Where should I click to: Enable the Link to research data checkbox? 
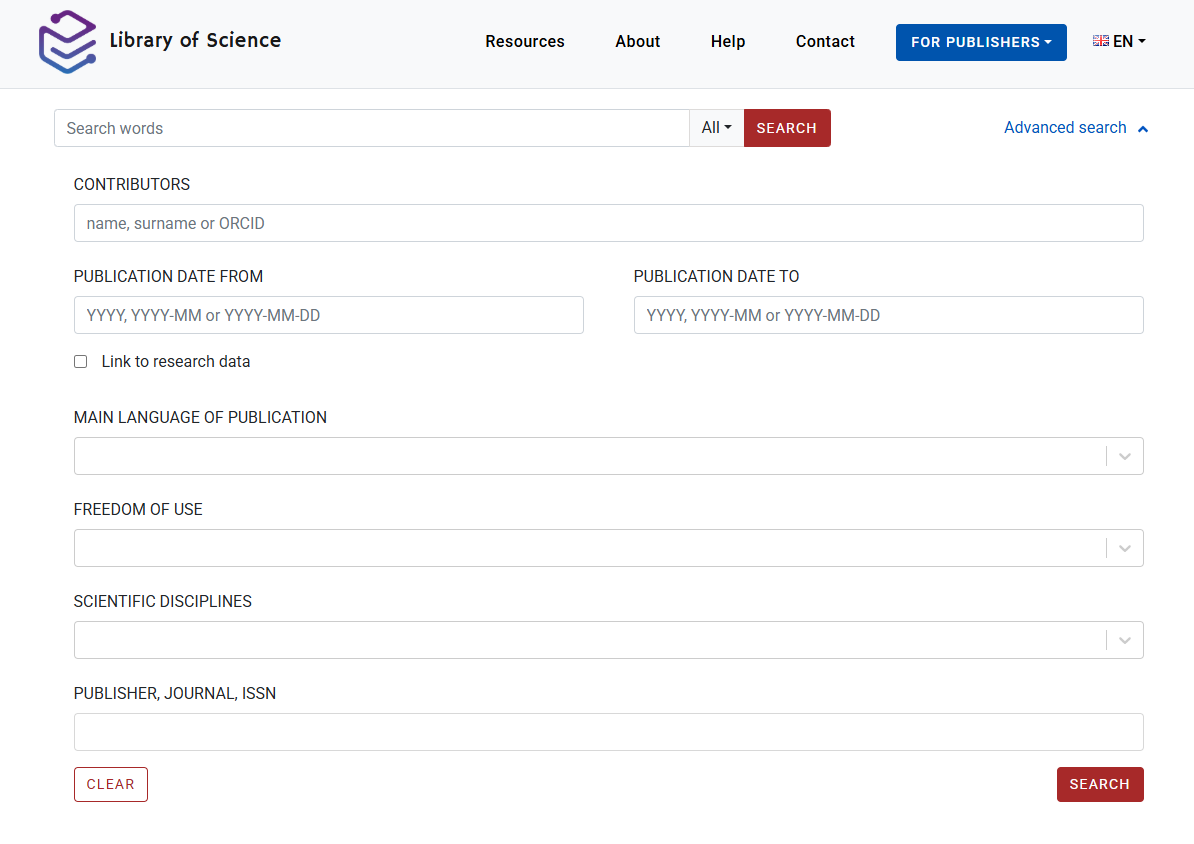point(81,362)
